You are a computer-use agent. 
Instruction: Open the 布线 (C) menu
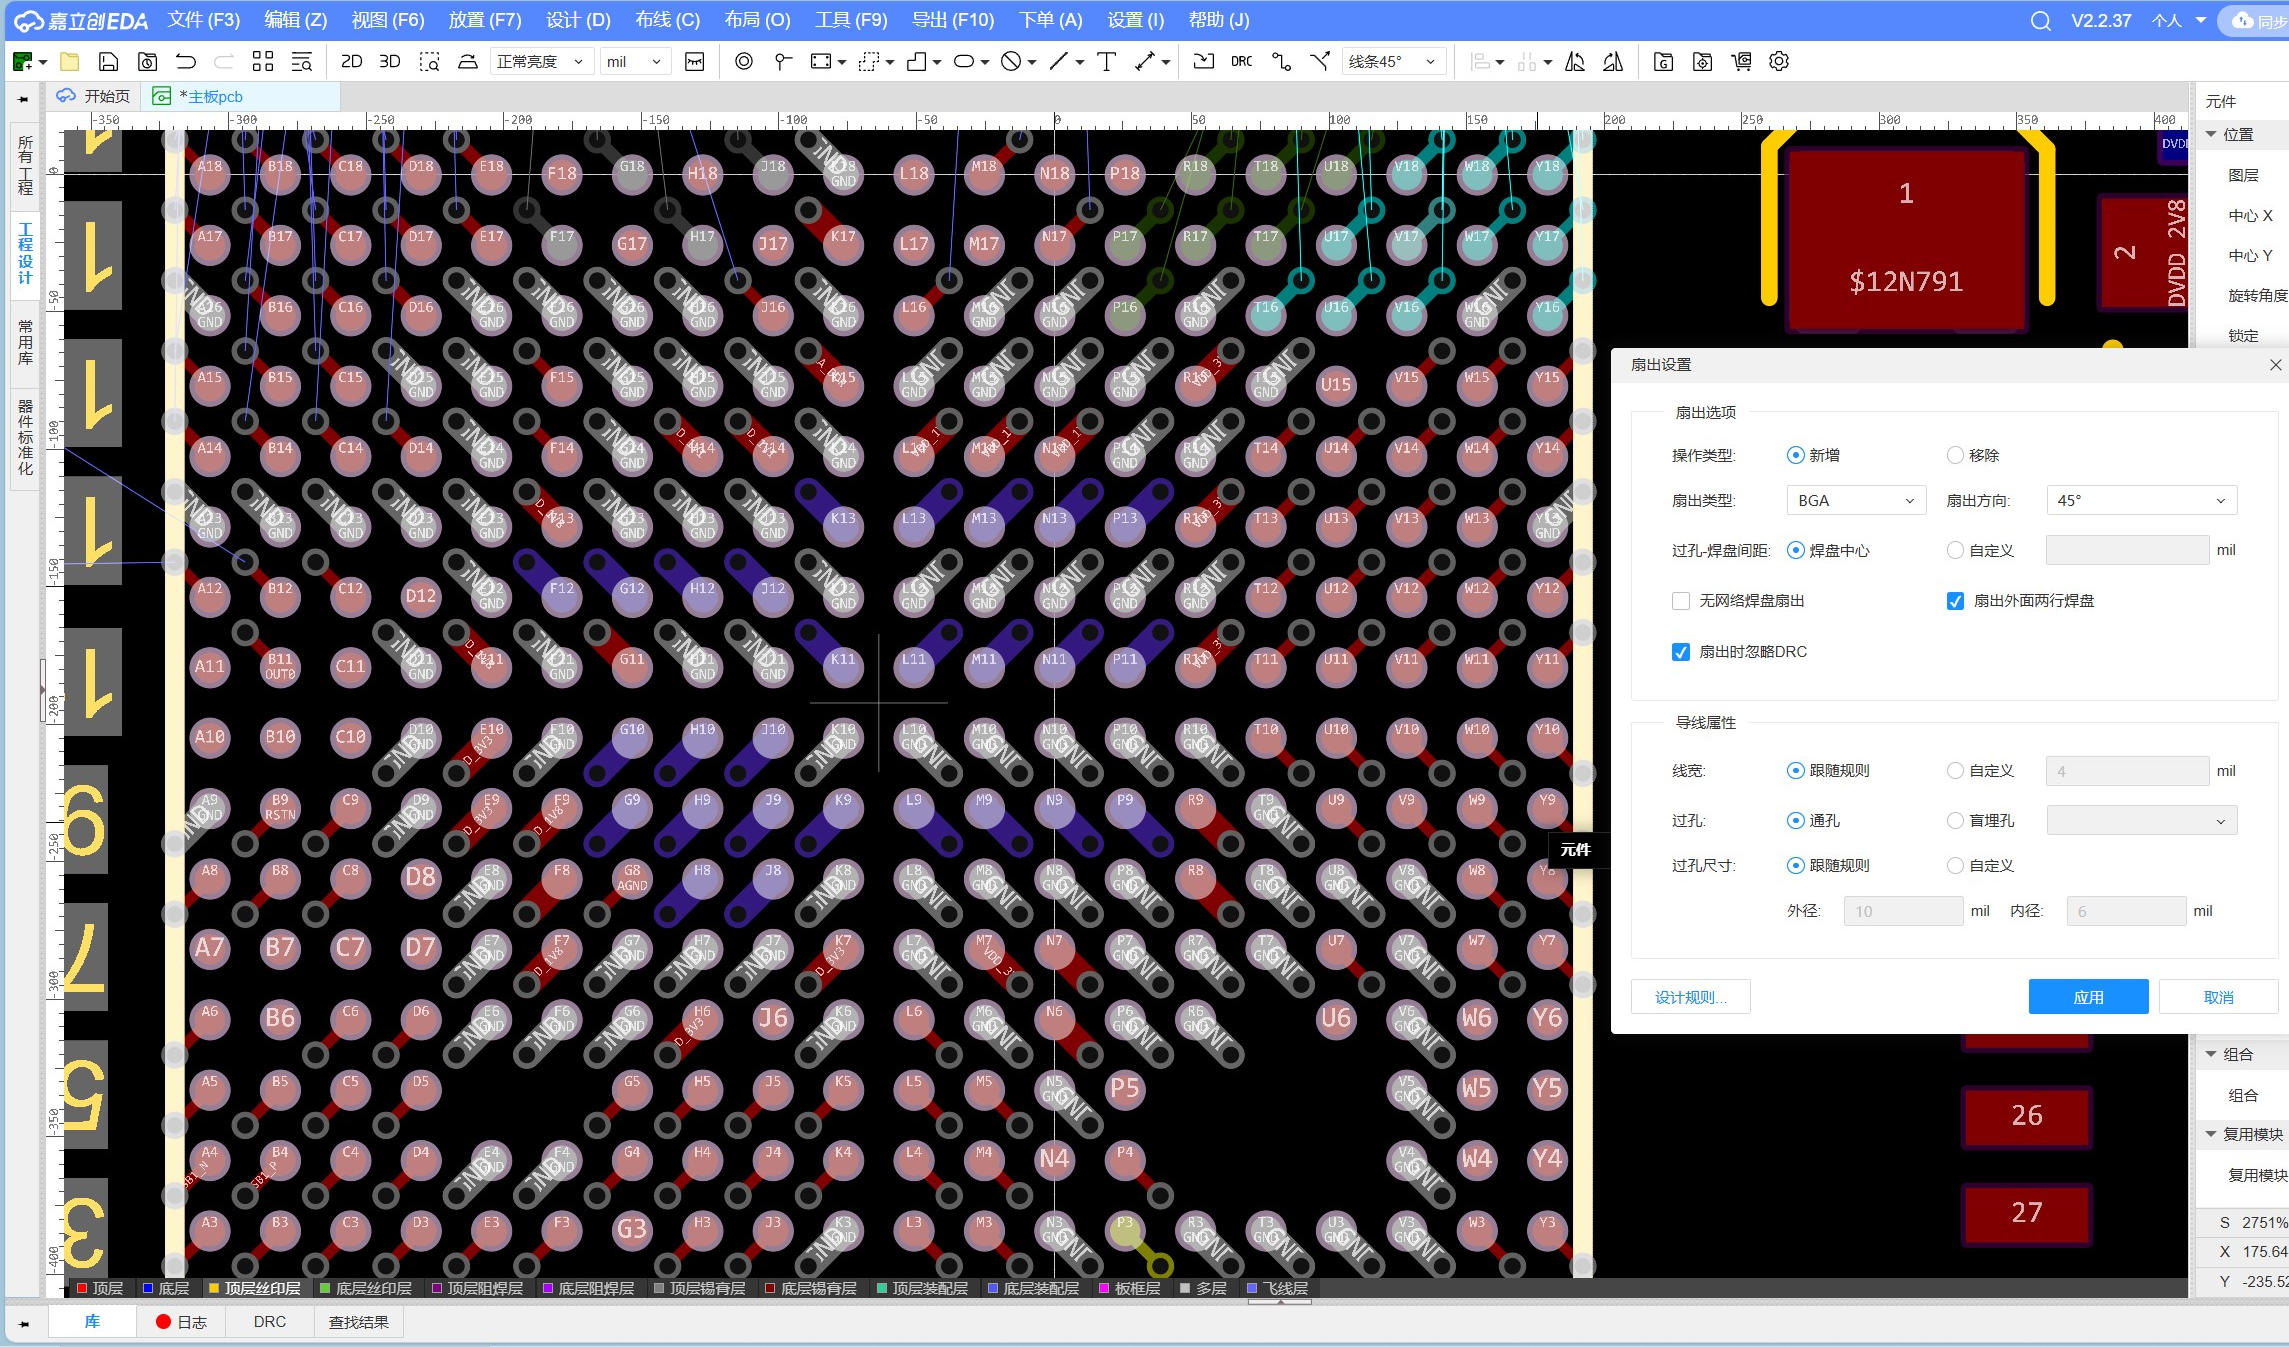click(667, 20)
